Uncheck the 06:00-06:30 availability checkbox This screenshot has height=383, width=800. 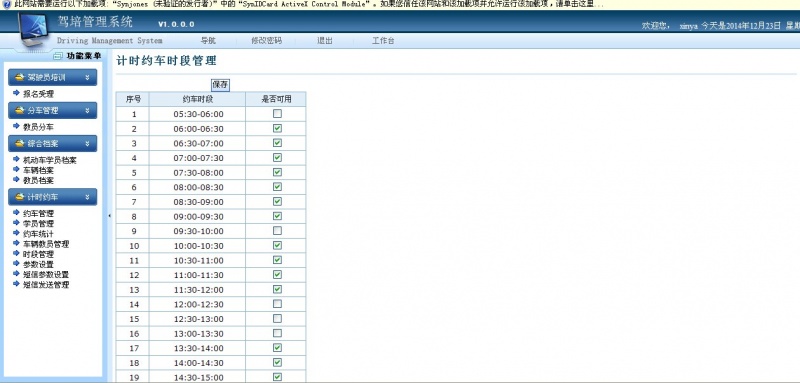tap(277, 129)
